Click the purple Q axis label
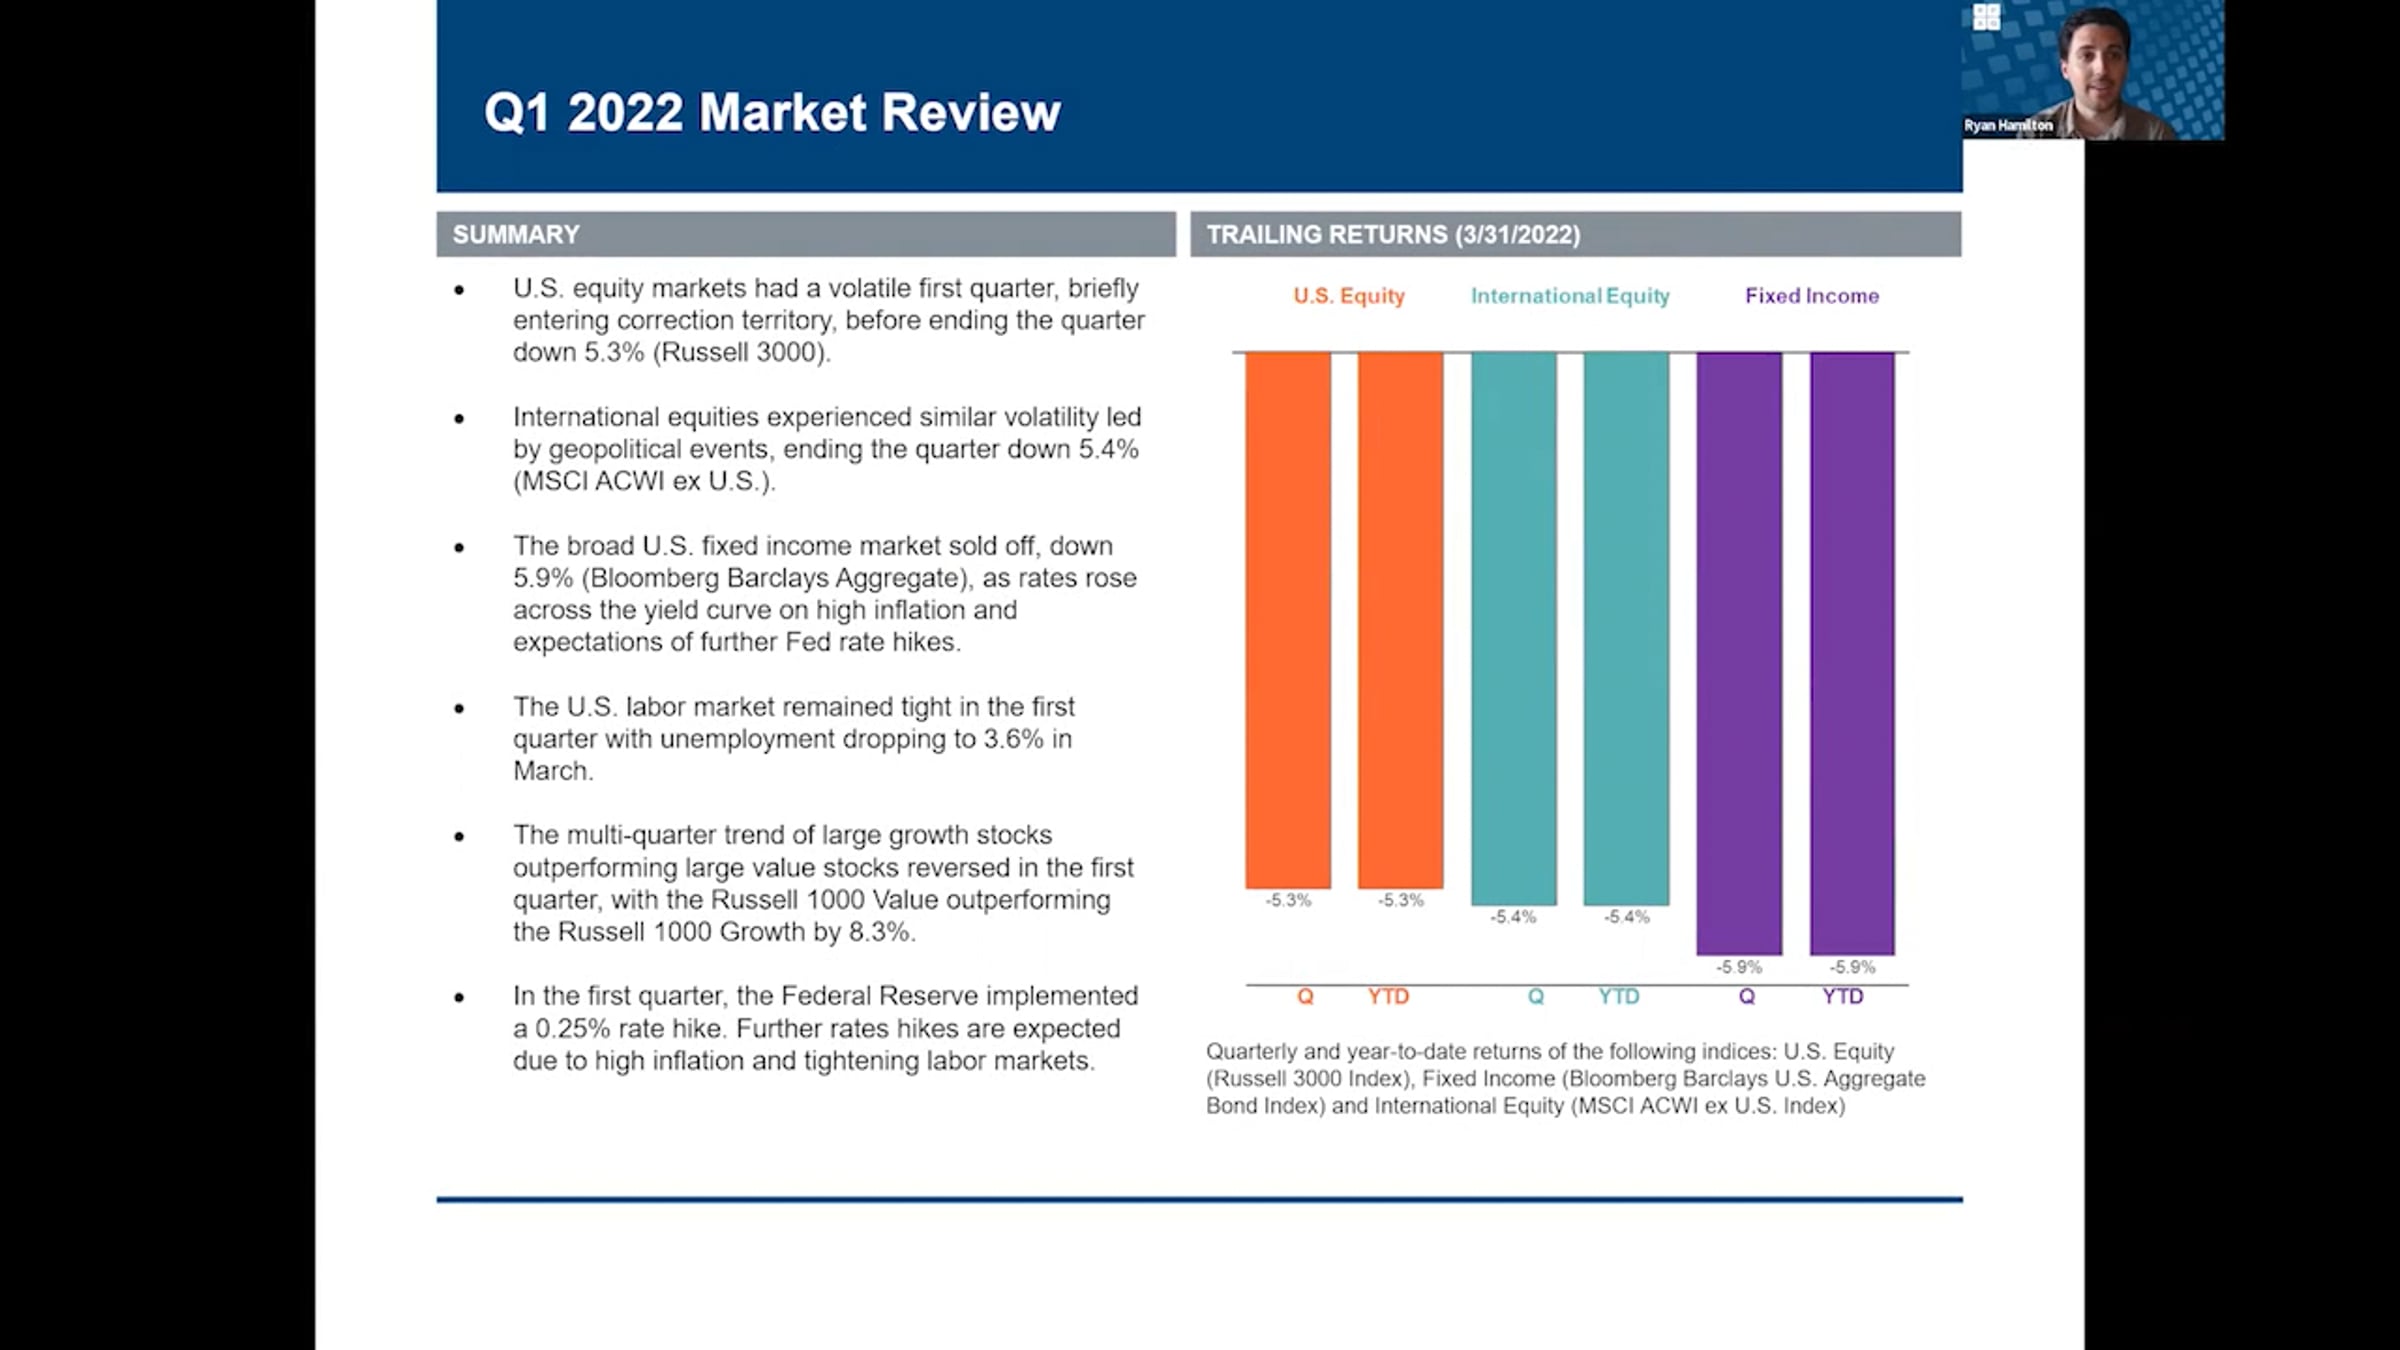The height and width of the screenshot is (1350, 2400). pos(1746,996)
